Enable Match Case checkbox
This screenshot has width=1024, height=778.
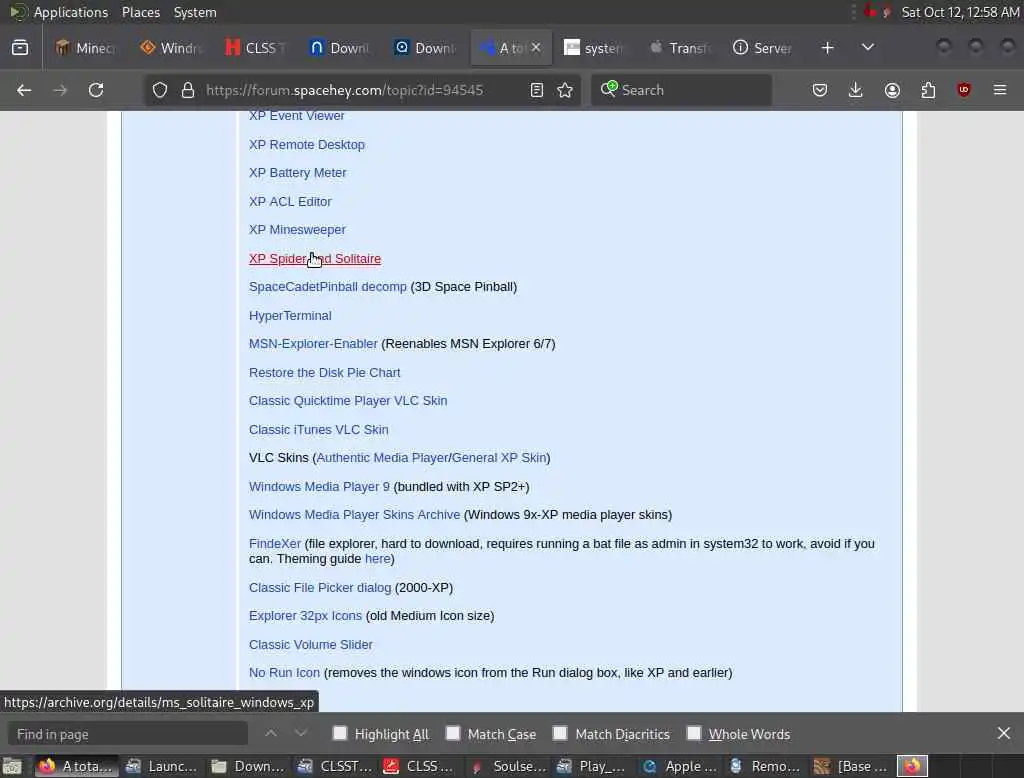click(453, 734)
